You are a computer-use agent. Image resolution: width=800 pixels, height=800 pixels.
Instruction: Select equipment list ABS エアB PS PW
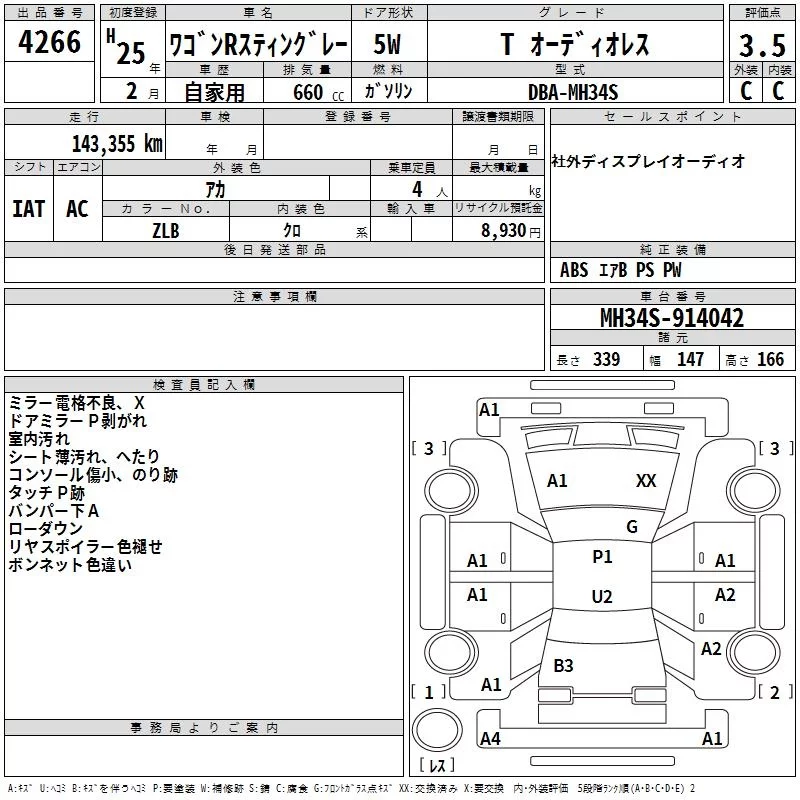coord(620,270)
